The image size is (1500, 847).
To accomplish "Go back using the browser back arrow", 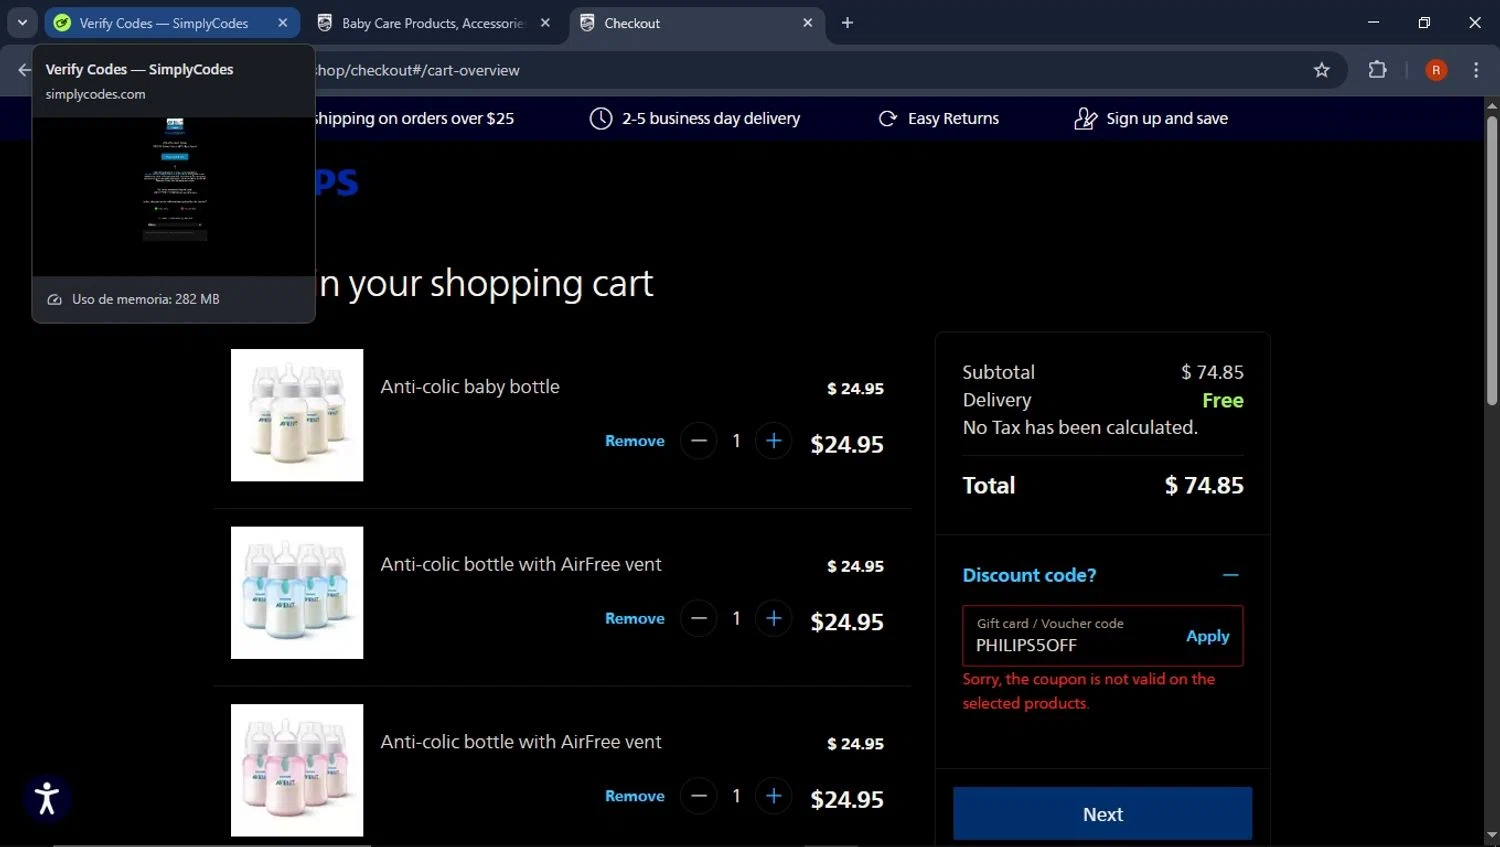I will pos(23,70).
